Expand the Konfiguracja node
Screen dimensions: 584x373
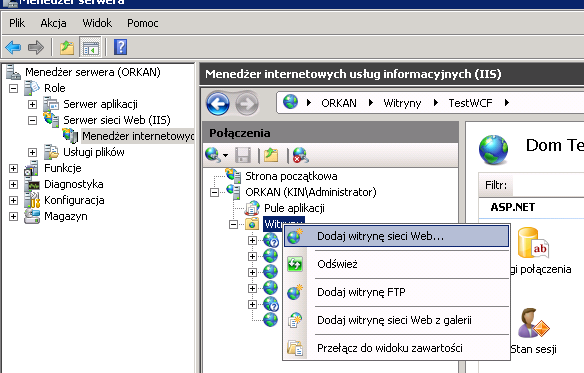click(x=13, y=200)
